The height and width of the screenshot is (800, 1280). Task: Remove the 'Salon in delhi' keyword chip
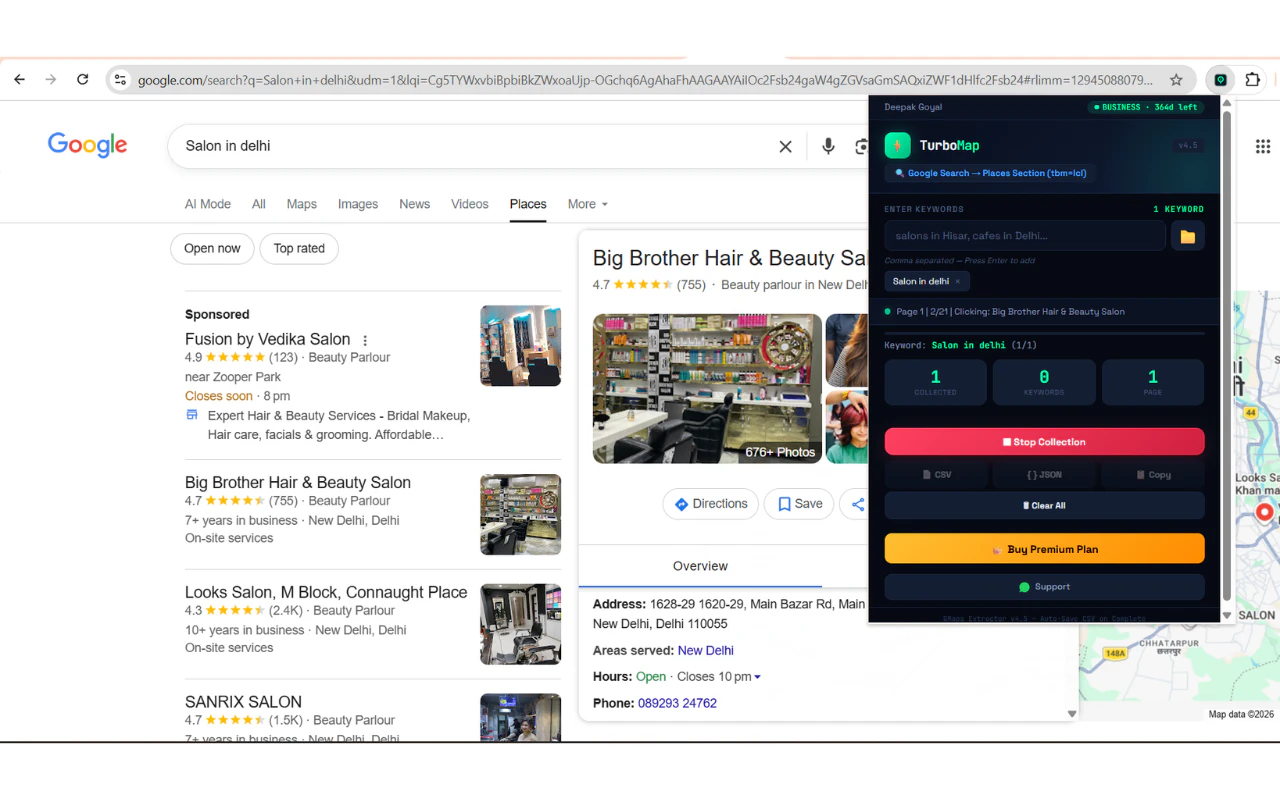pyautogui.click(x=957, y=282)
